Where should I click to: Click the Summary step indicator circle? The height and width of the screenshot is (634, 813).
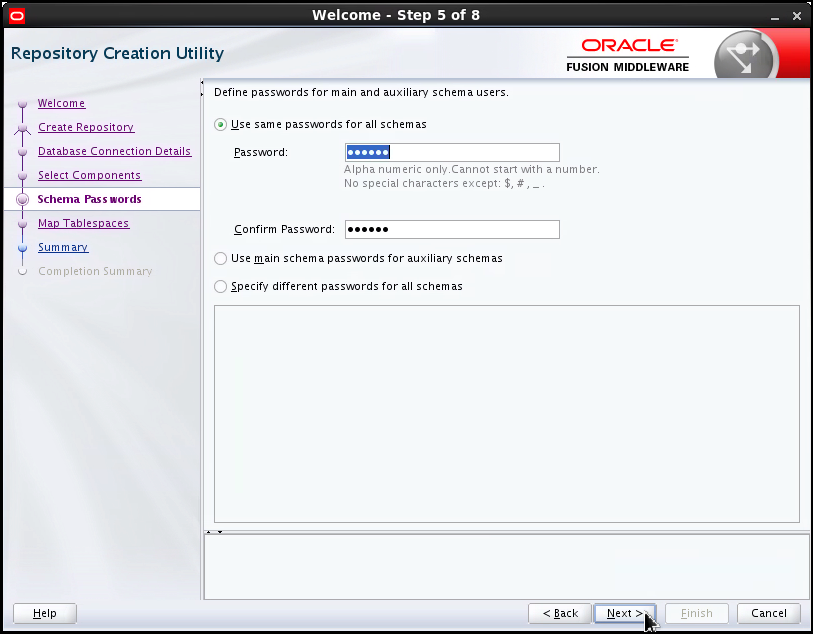tap(22, 247)
